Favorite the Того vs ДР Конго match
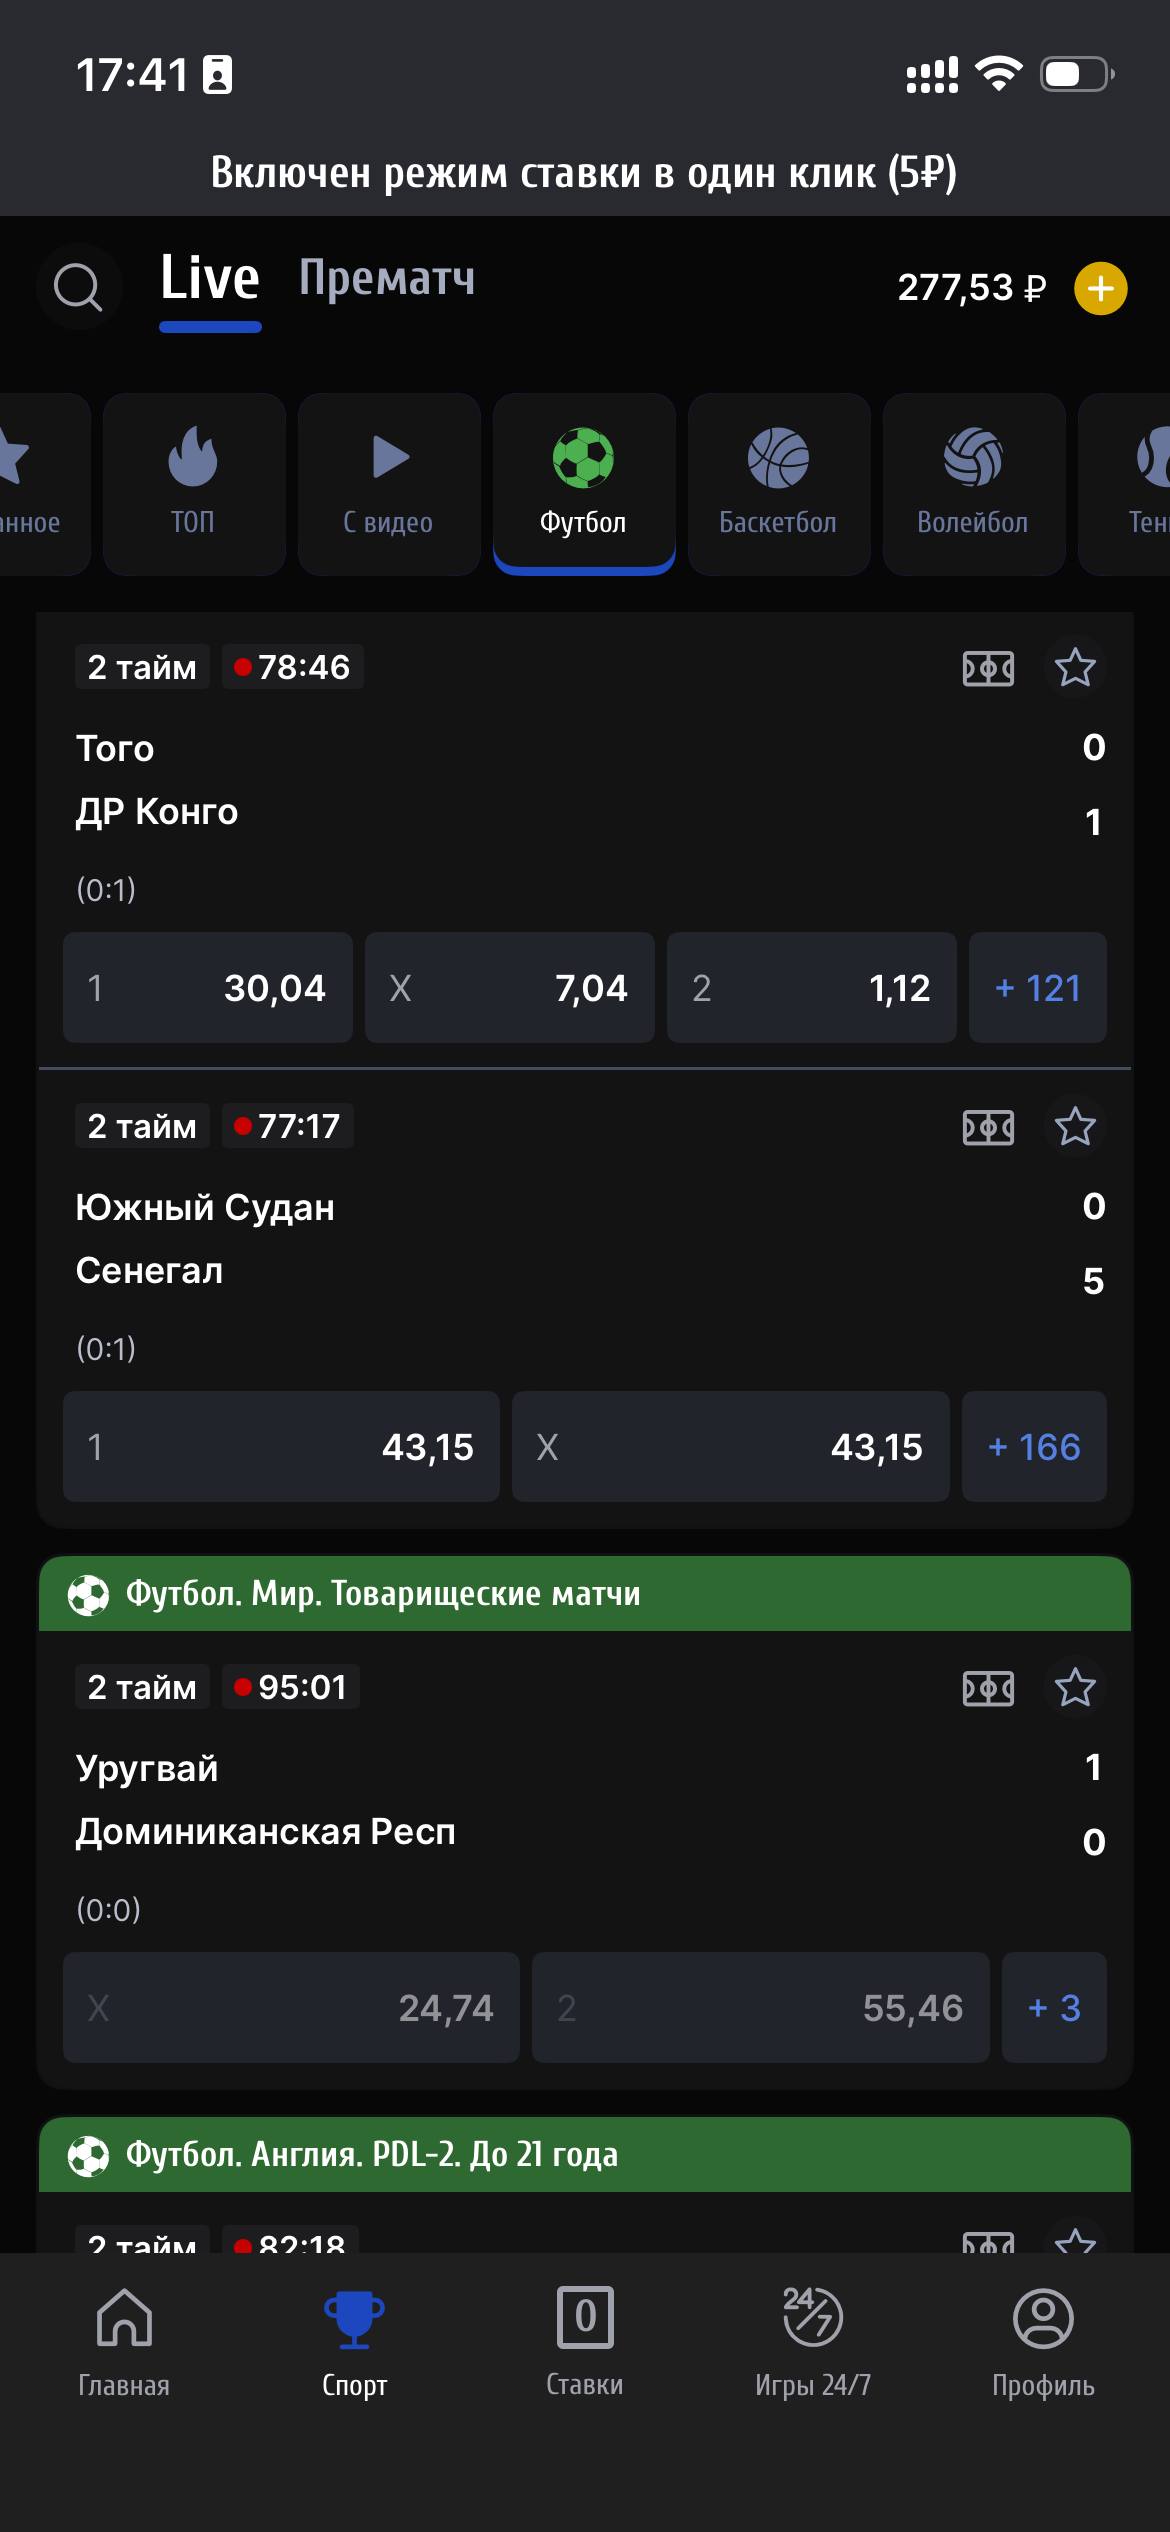The width and height of the screenshot is (1170, 2532). (1075, 668)
